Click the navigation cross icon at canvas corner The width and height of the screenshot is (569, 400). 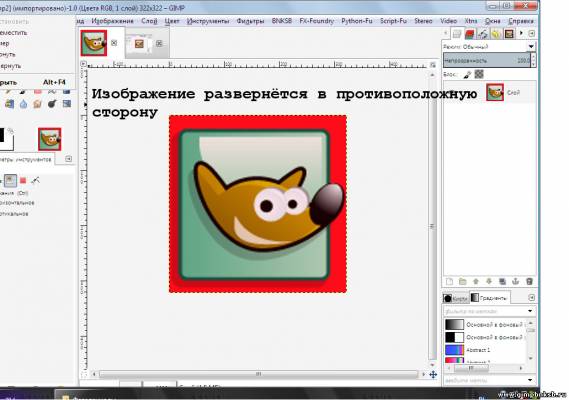pyautogui.click(x=433, y=375)
